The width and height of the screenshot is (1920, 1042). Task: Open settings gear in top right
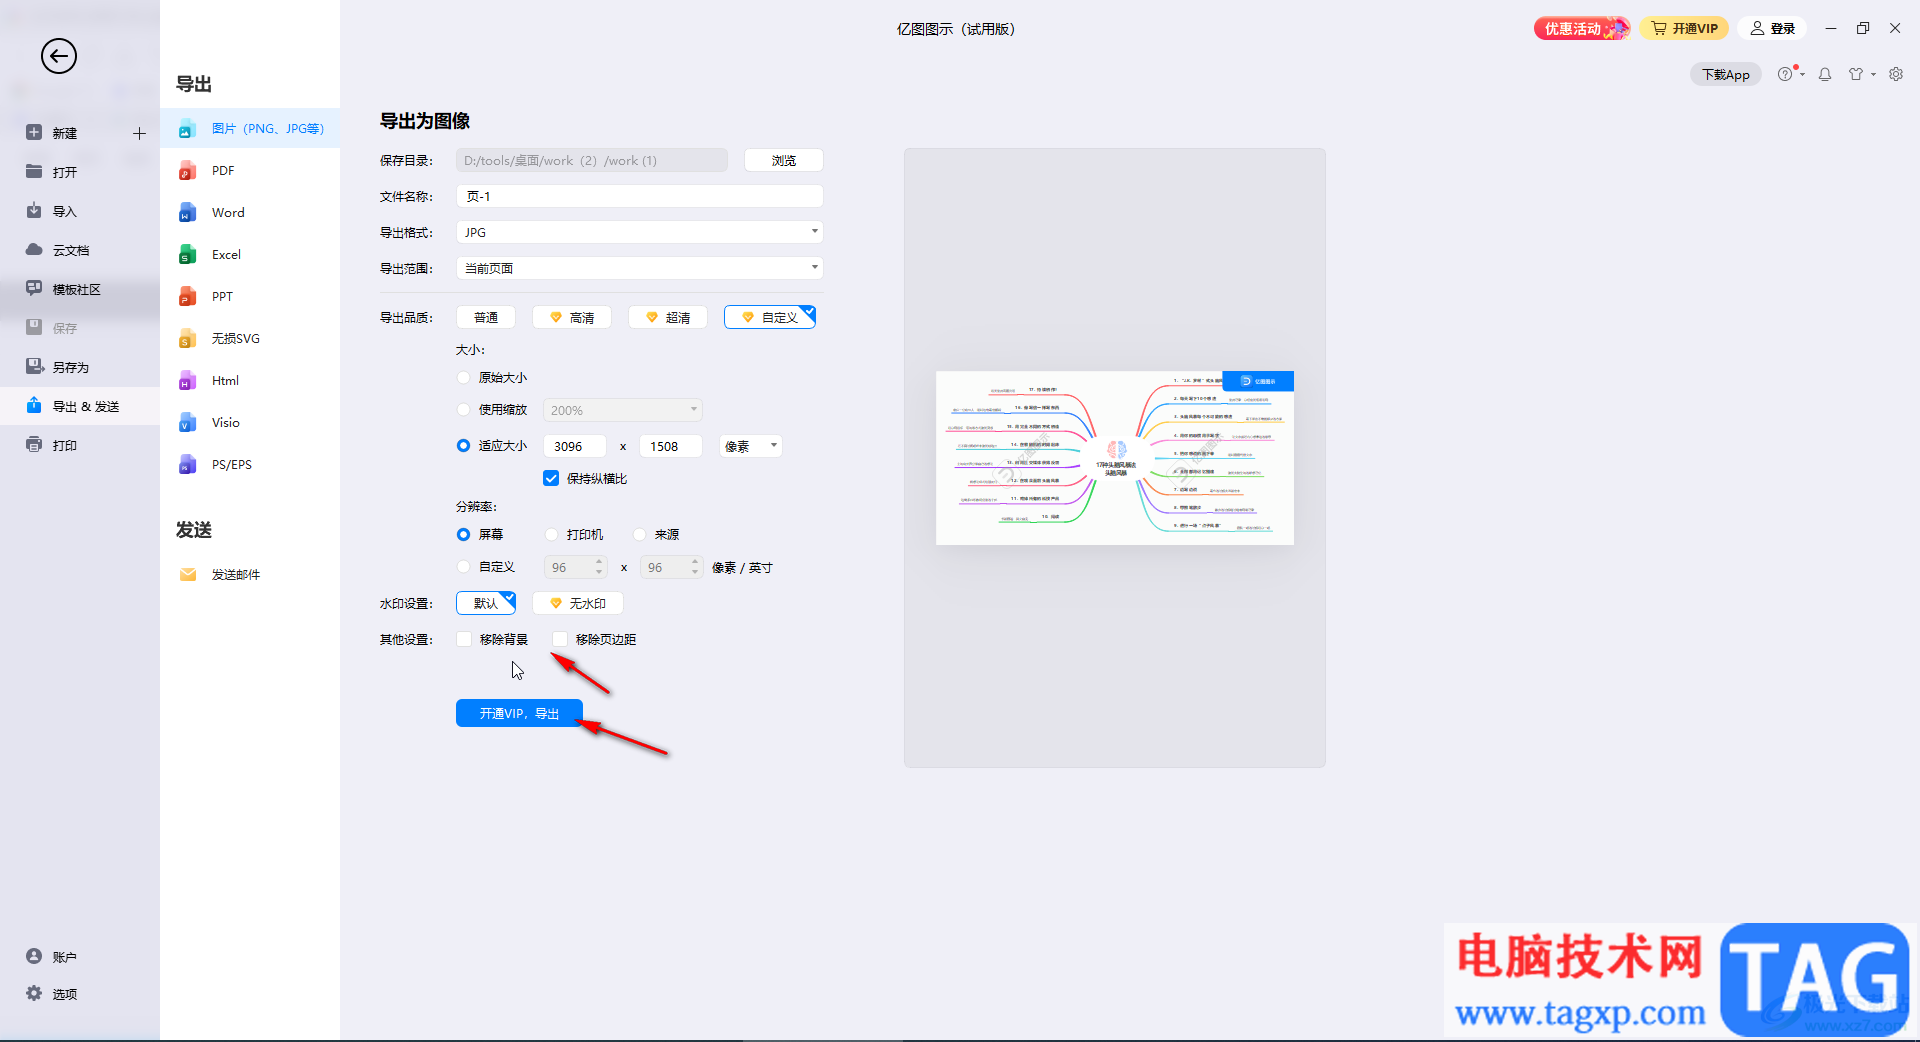point(1896,74)
